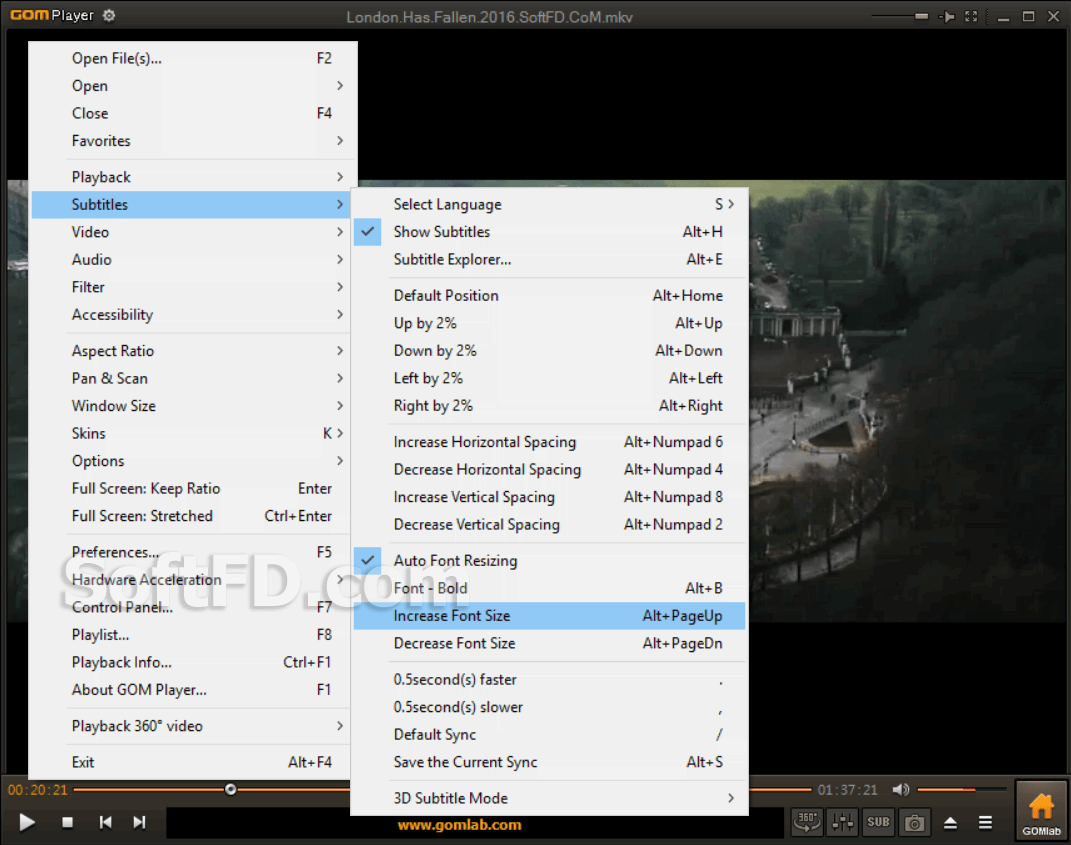Take a screenshot with the camera icon

point(914,822)
